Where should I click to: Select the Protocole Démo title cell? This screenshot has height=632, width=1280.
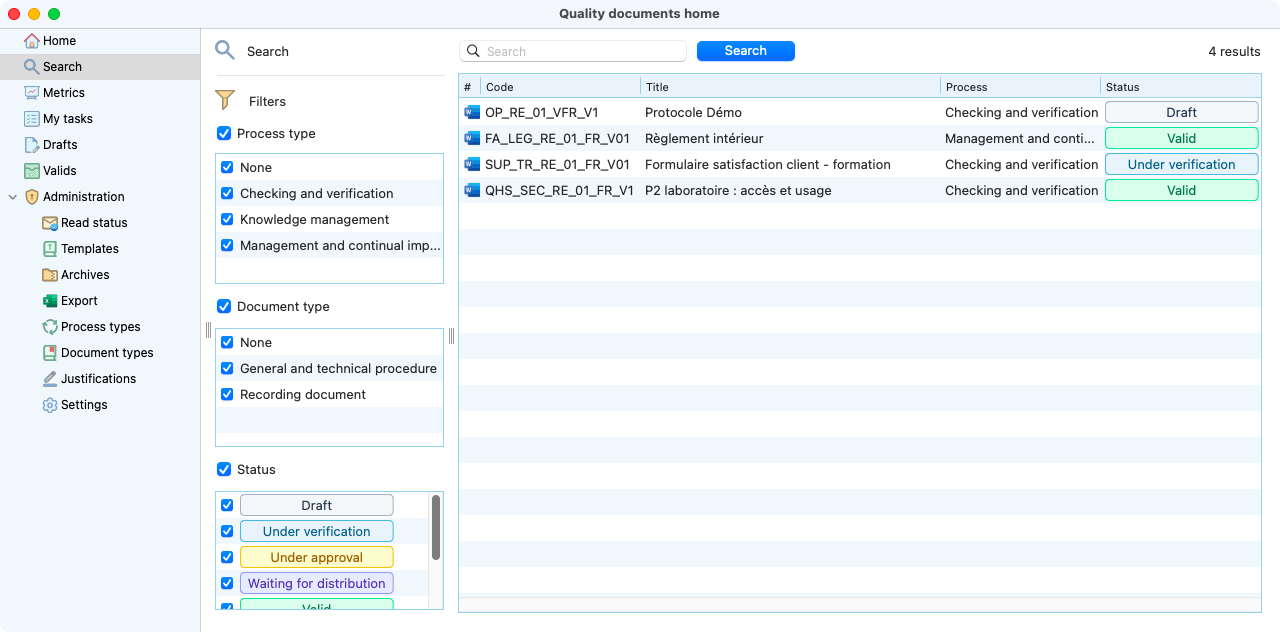790,113
